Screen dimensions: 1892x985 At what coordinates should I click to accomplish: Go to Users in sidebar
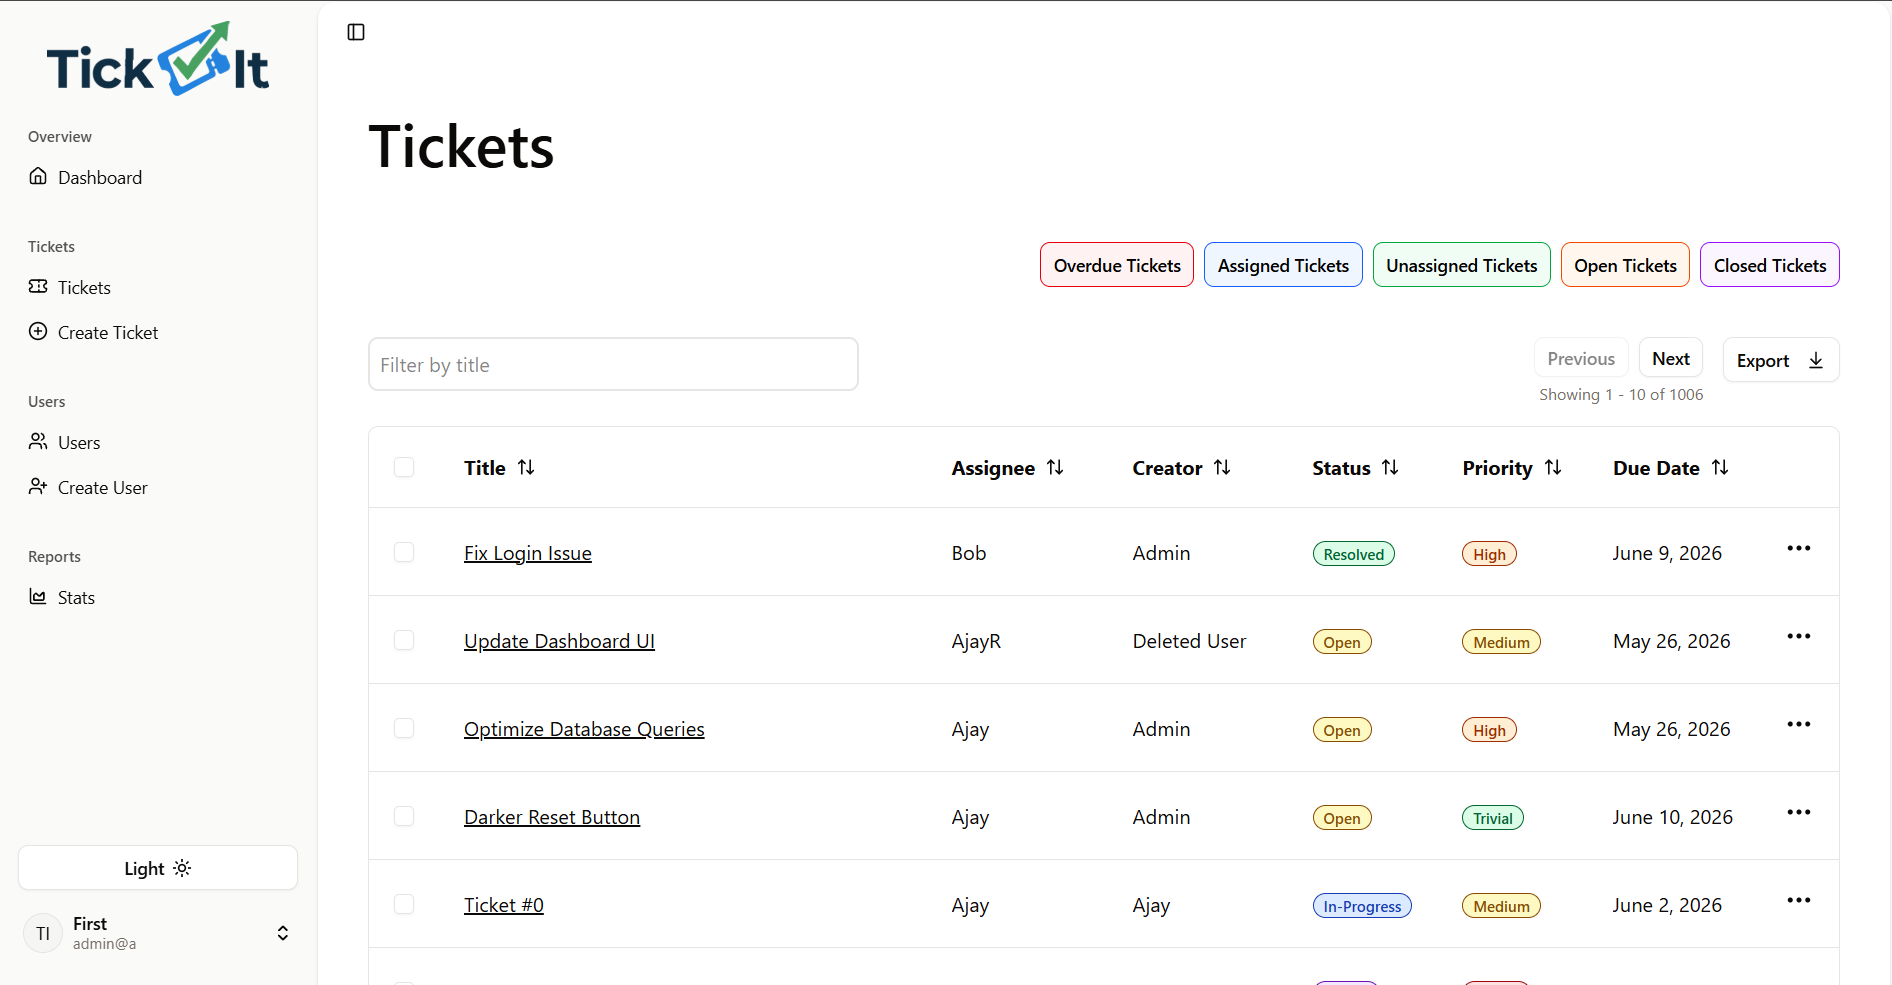click(65, 442)
